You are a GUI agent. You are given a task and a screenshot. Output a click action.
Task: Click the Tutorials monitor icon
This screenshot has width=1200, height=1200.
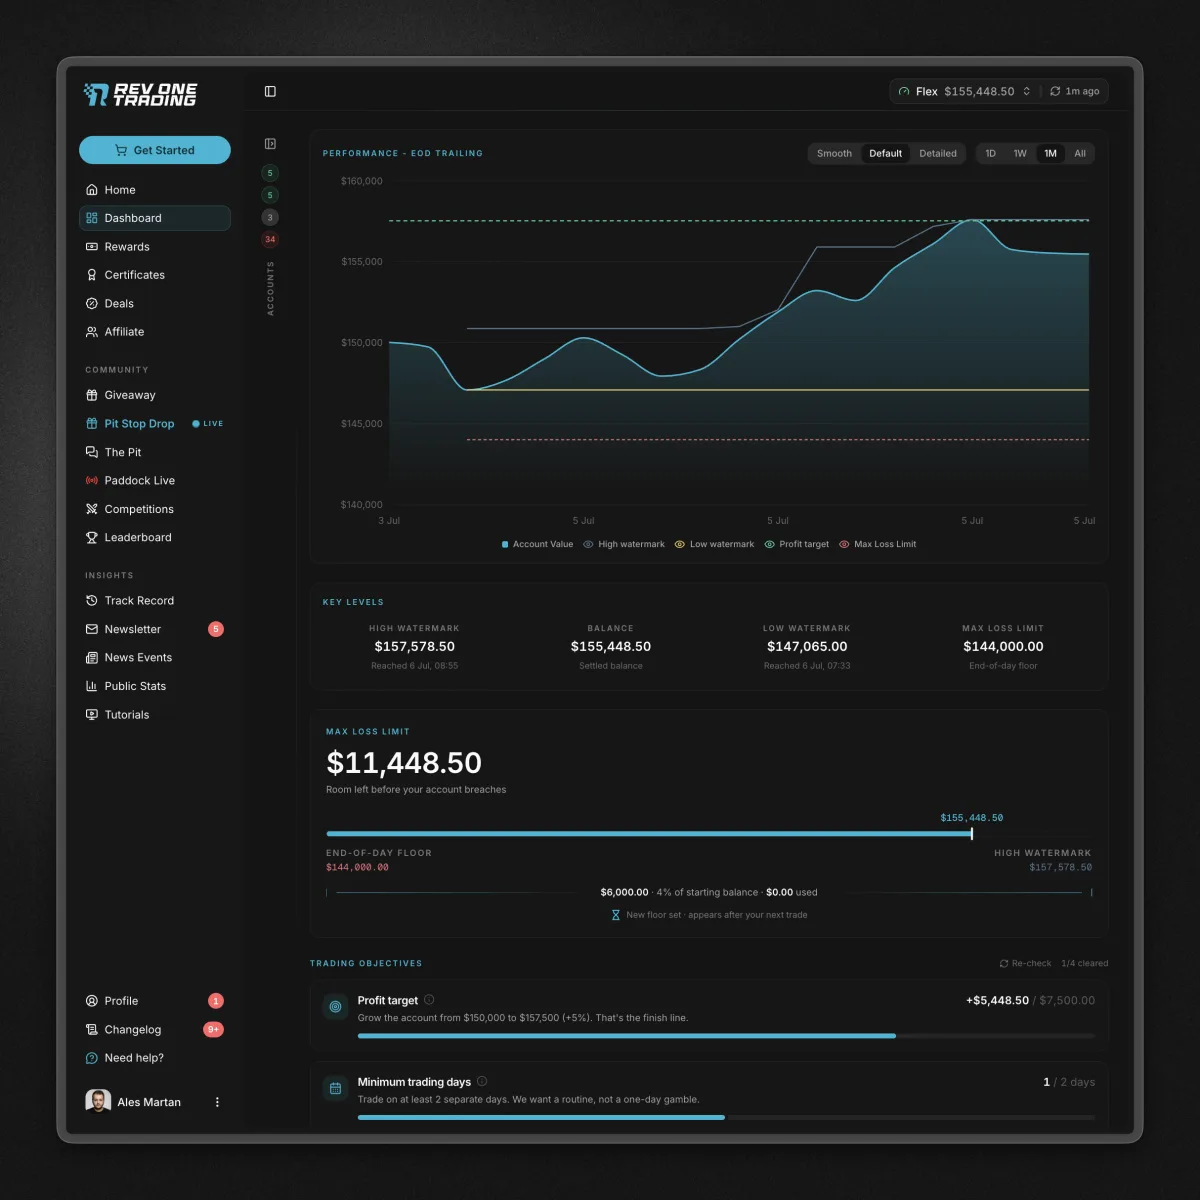[92, 715]
